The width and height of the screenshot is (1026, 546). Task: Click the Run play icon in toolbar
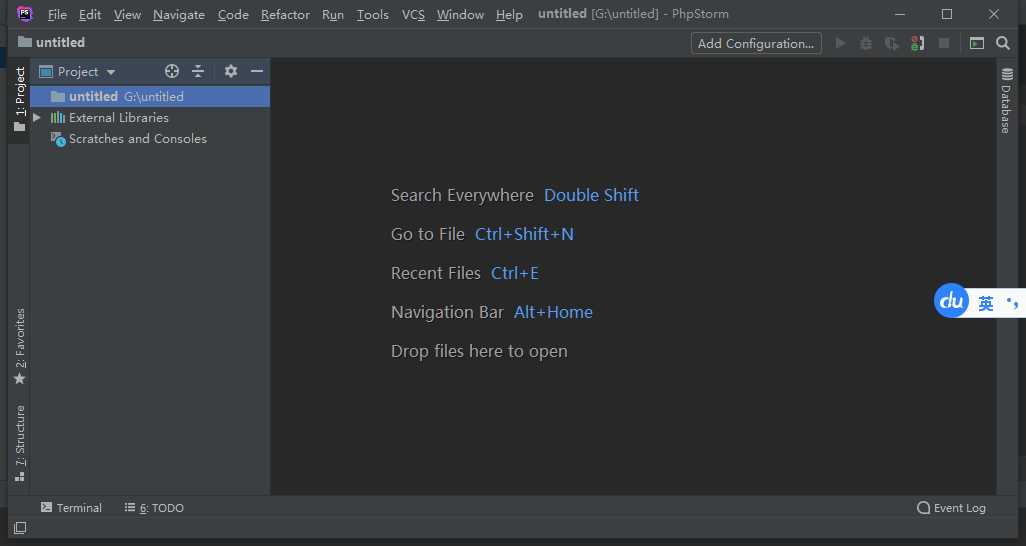[840, 43]
